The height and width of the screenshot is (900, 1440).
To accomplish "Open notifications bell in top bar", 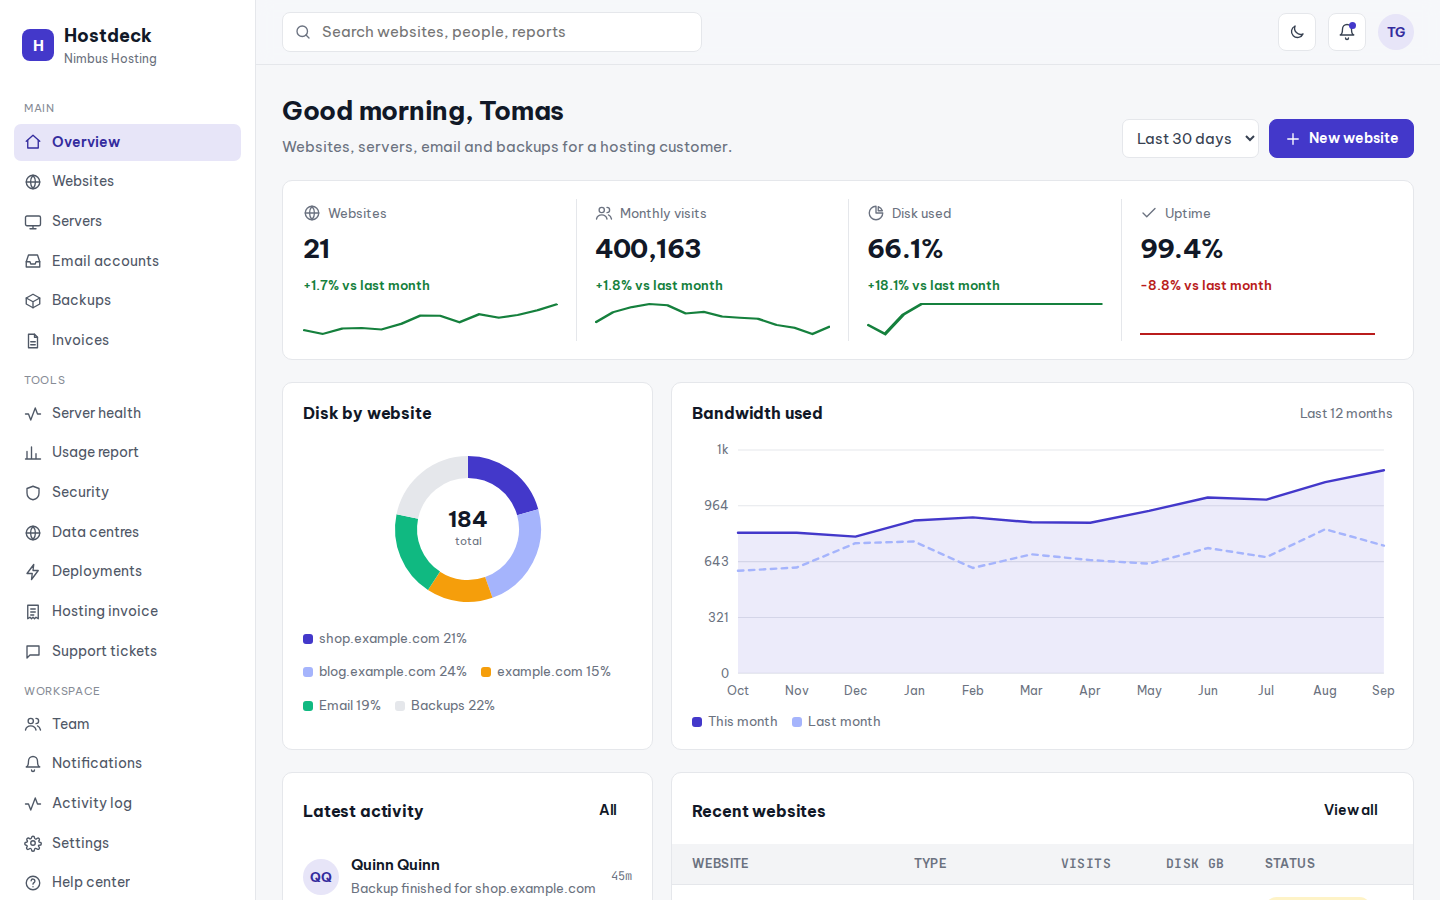I will point(1347,32).
